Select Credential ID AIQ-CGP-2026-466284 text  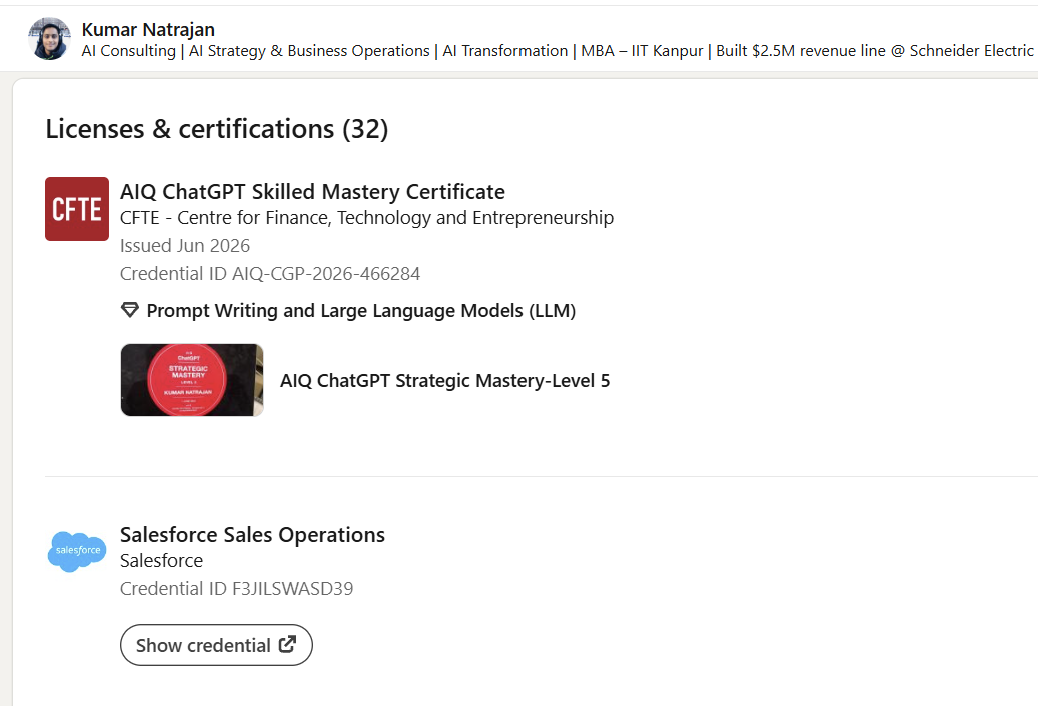[x=270, y=274]
